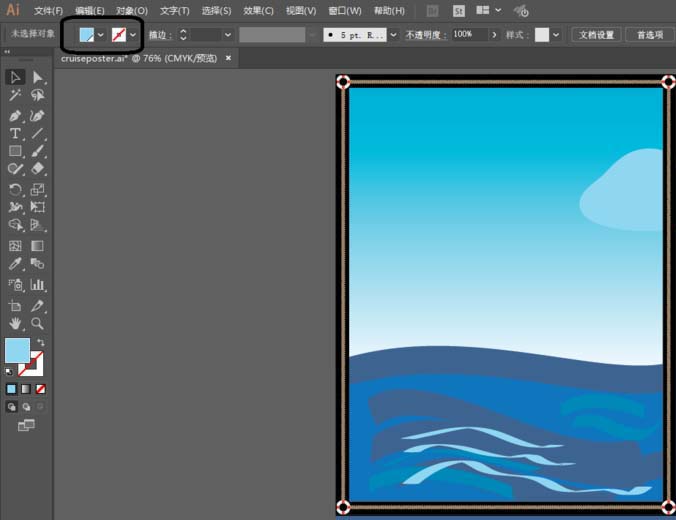Swap fill and stroke colors

click(x=41, y=342)
